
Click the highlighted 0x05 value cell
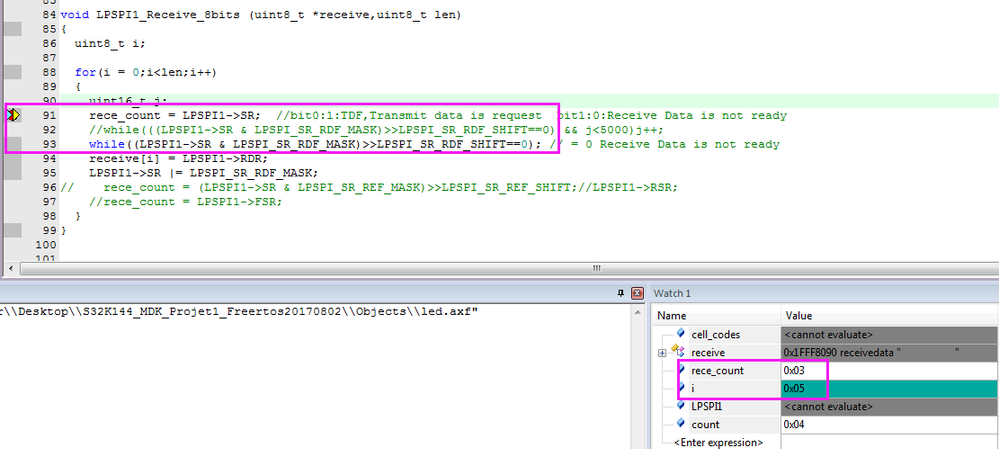click(889, 388)
